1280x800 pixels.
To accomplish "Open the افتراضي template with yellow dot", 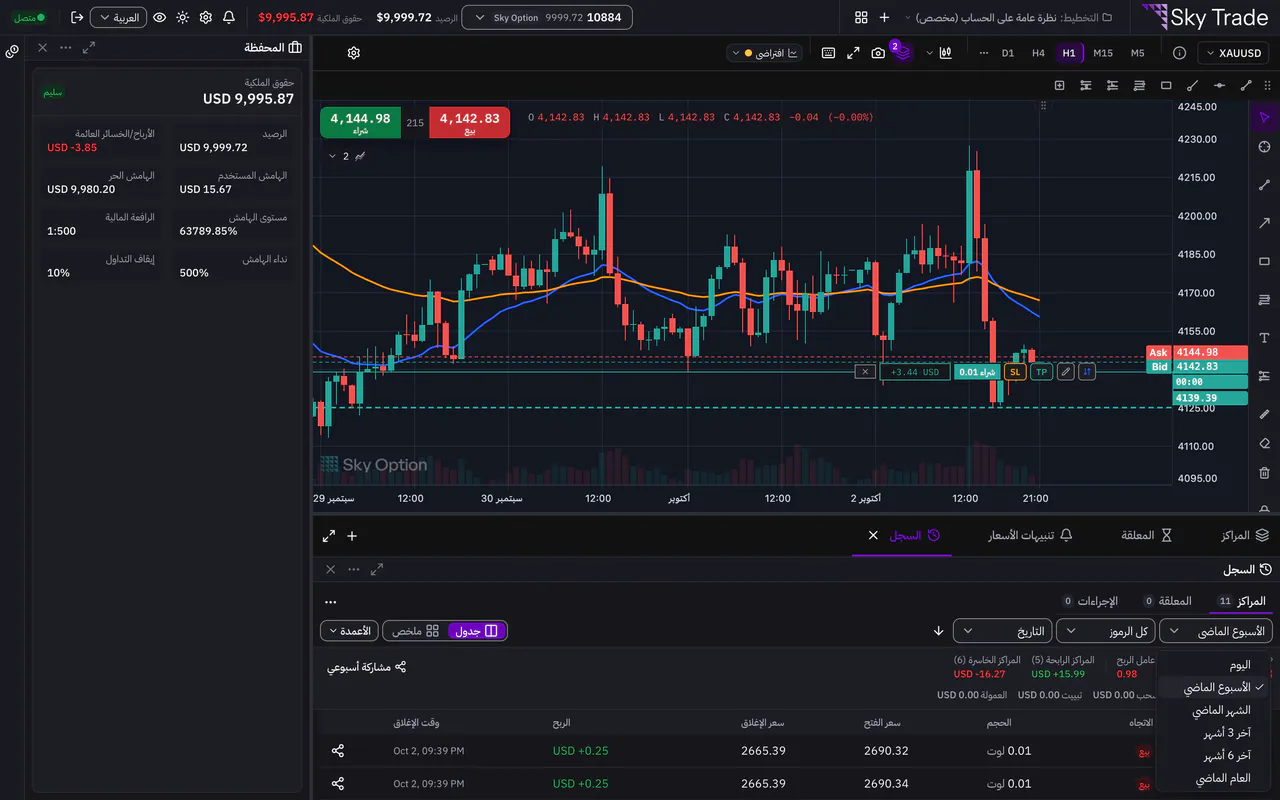I will pos(765,53).
